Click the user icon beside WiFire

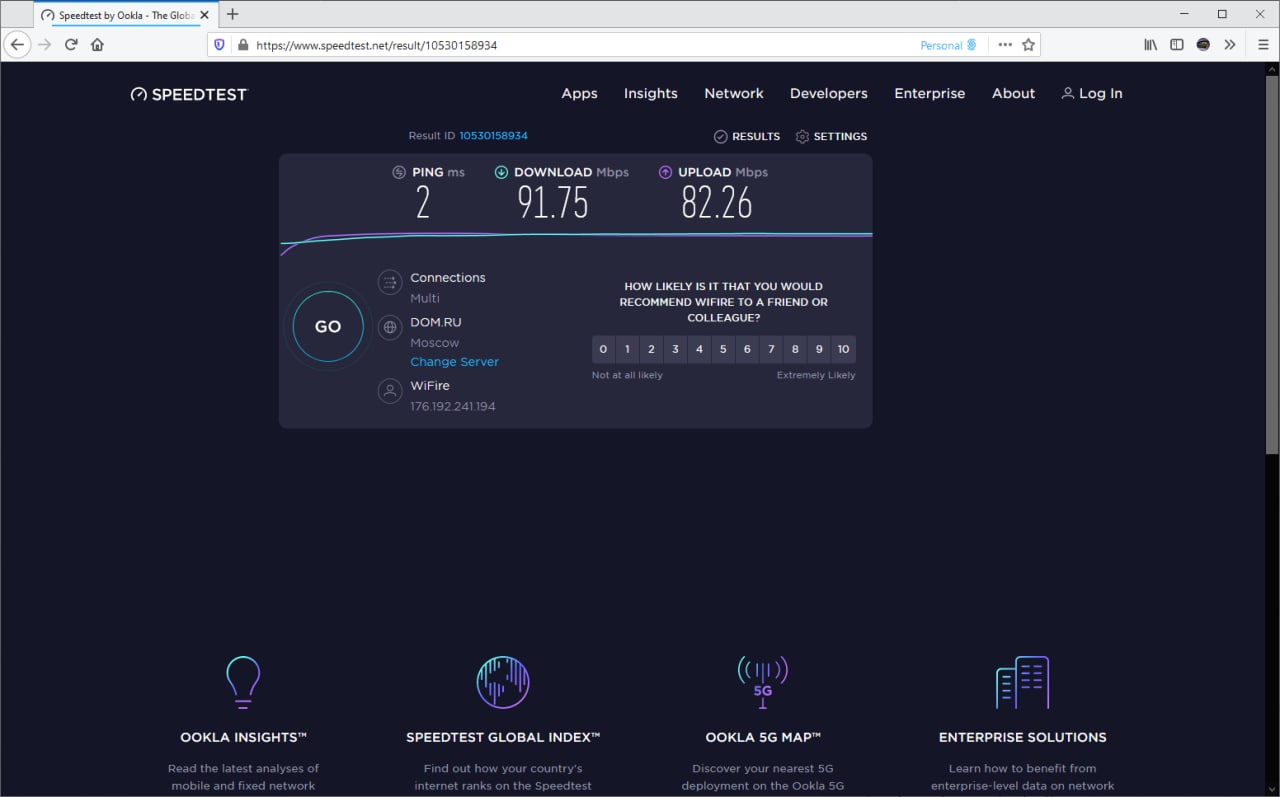pyautogui.click(x=390, y=391)
